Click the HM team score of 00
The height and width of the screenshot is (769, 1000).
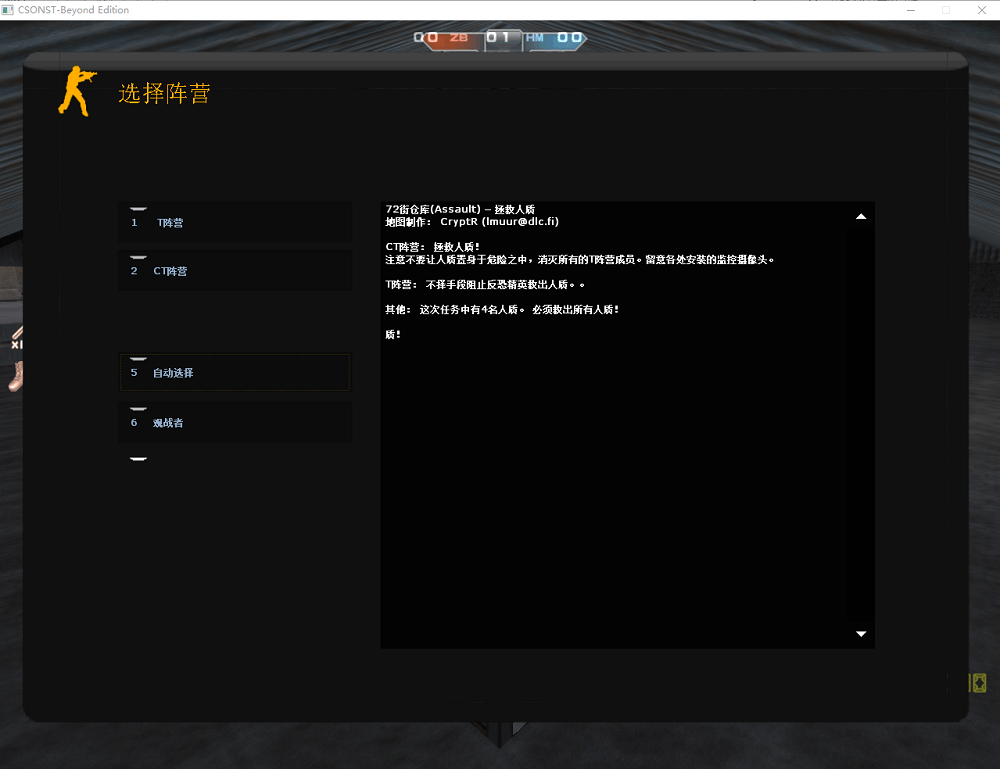click(x=570, y=40)
